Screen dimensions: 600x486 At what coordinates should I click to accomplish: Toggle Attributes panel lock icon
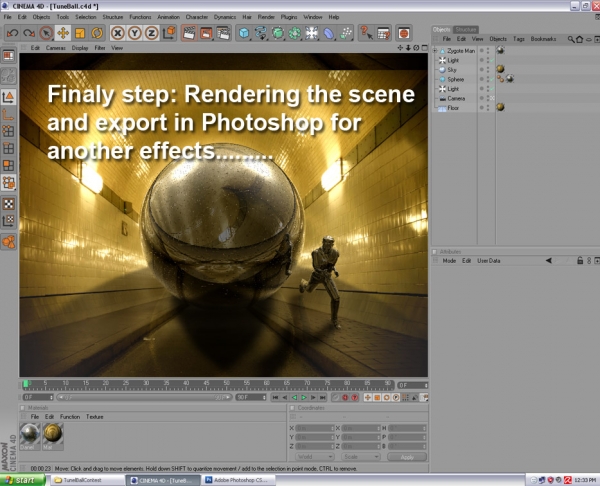[580, 261]
